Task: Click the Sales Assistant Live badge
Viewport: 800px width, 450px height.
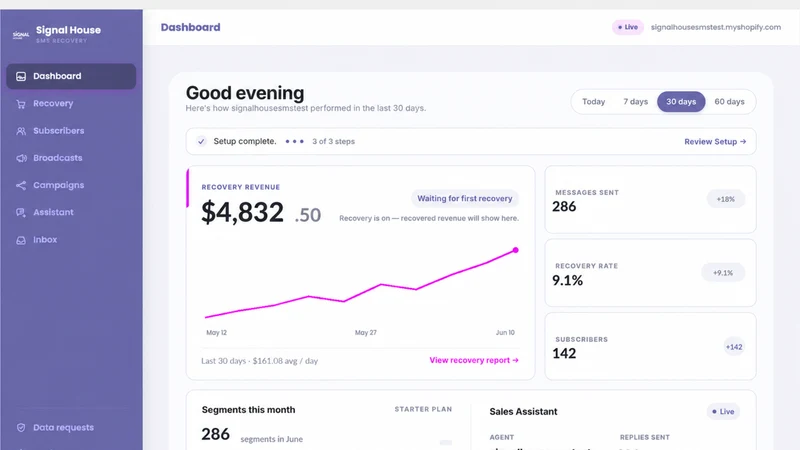Action: click(x=723, y=411)
